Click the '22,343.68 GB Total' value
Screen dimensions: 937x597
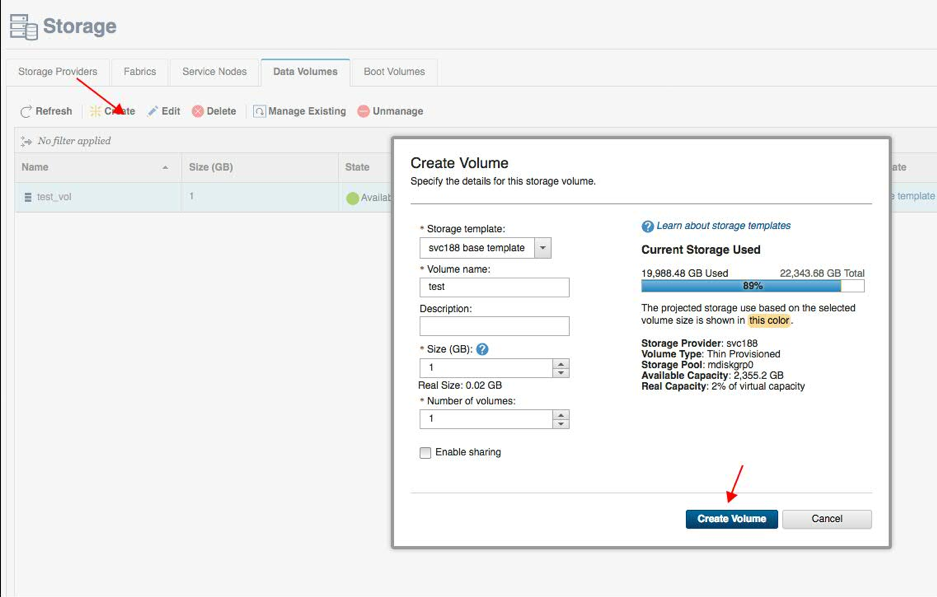click(x=822, y=273)
